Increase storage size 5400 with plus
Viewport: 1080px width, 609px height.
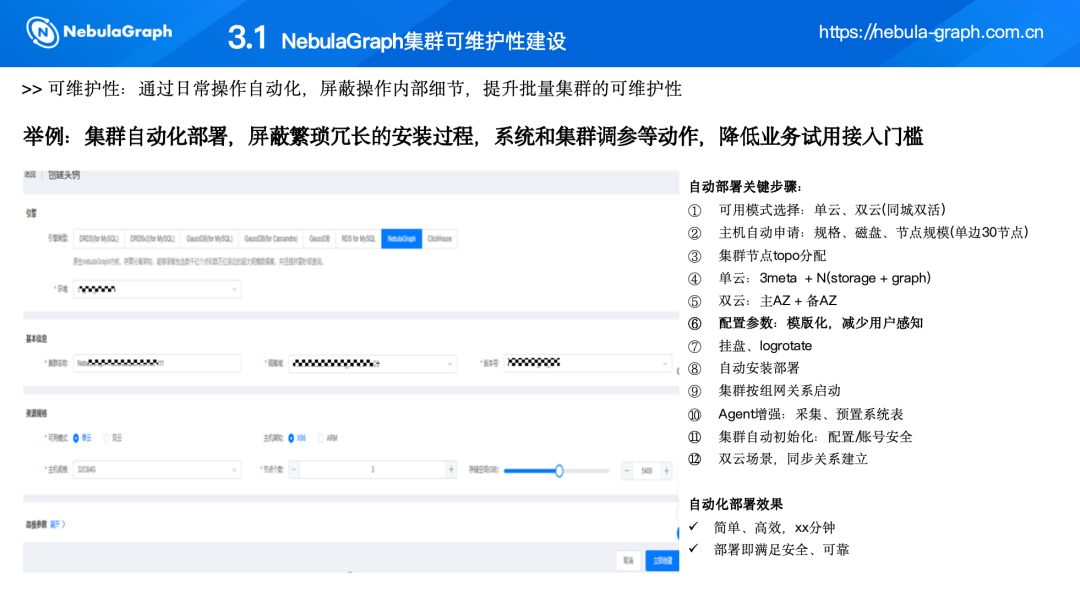pyautogui.click(x=666, y=471)
